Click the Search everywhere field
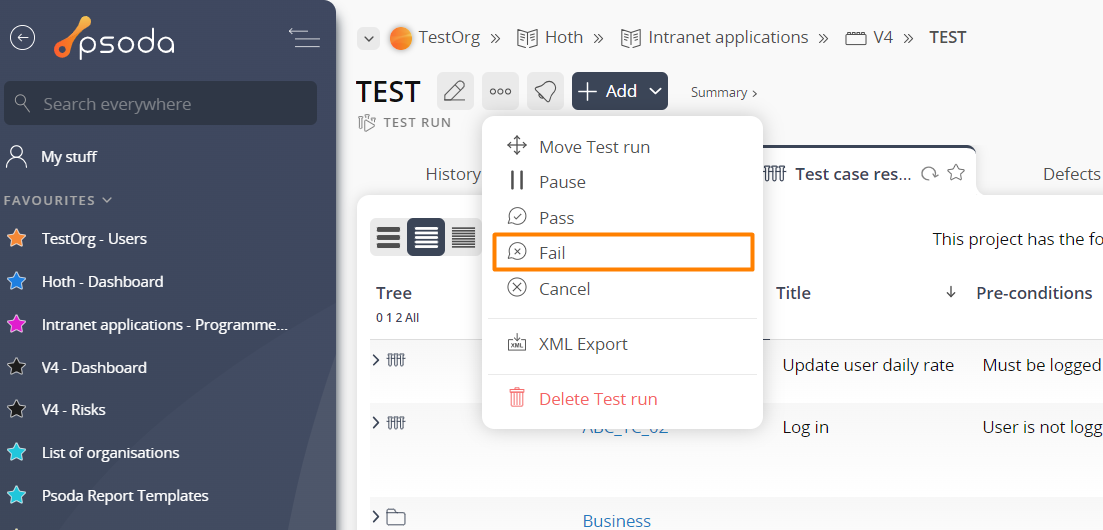Viewport: 1103px width, 530px height. [160, 103]
